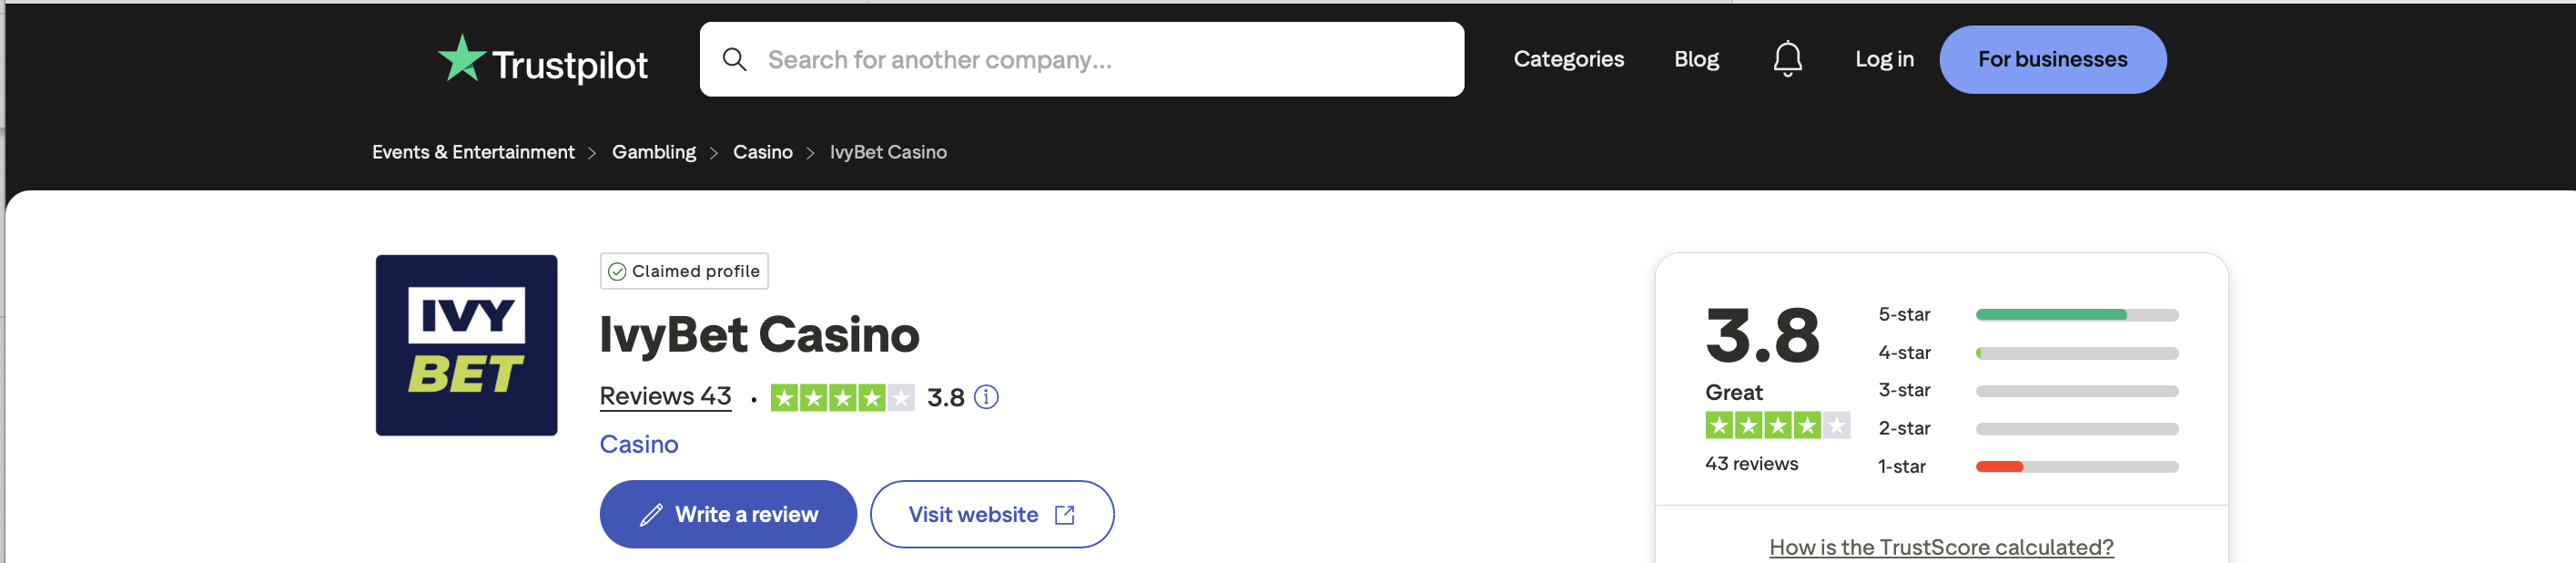Select the 3-star rating row

click(2027, 391)
